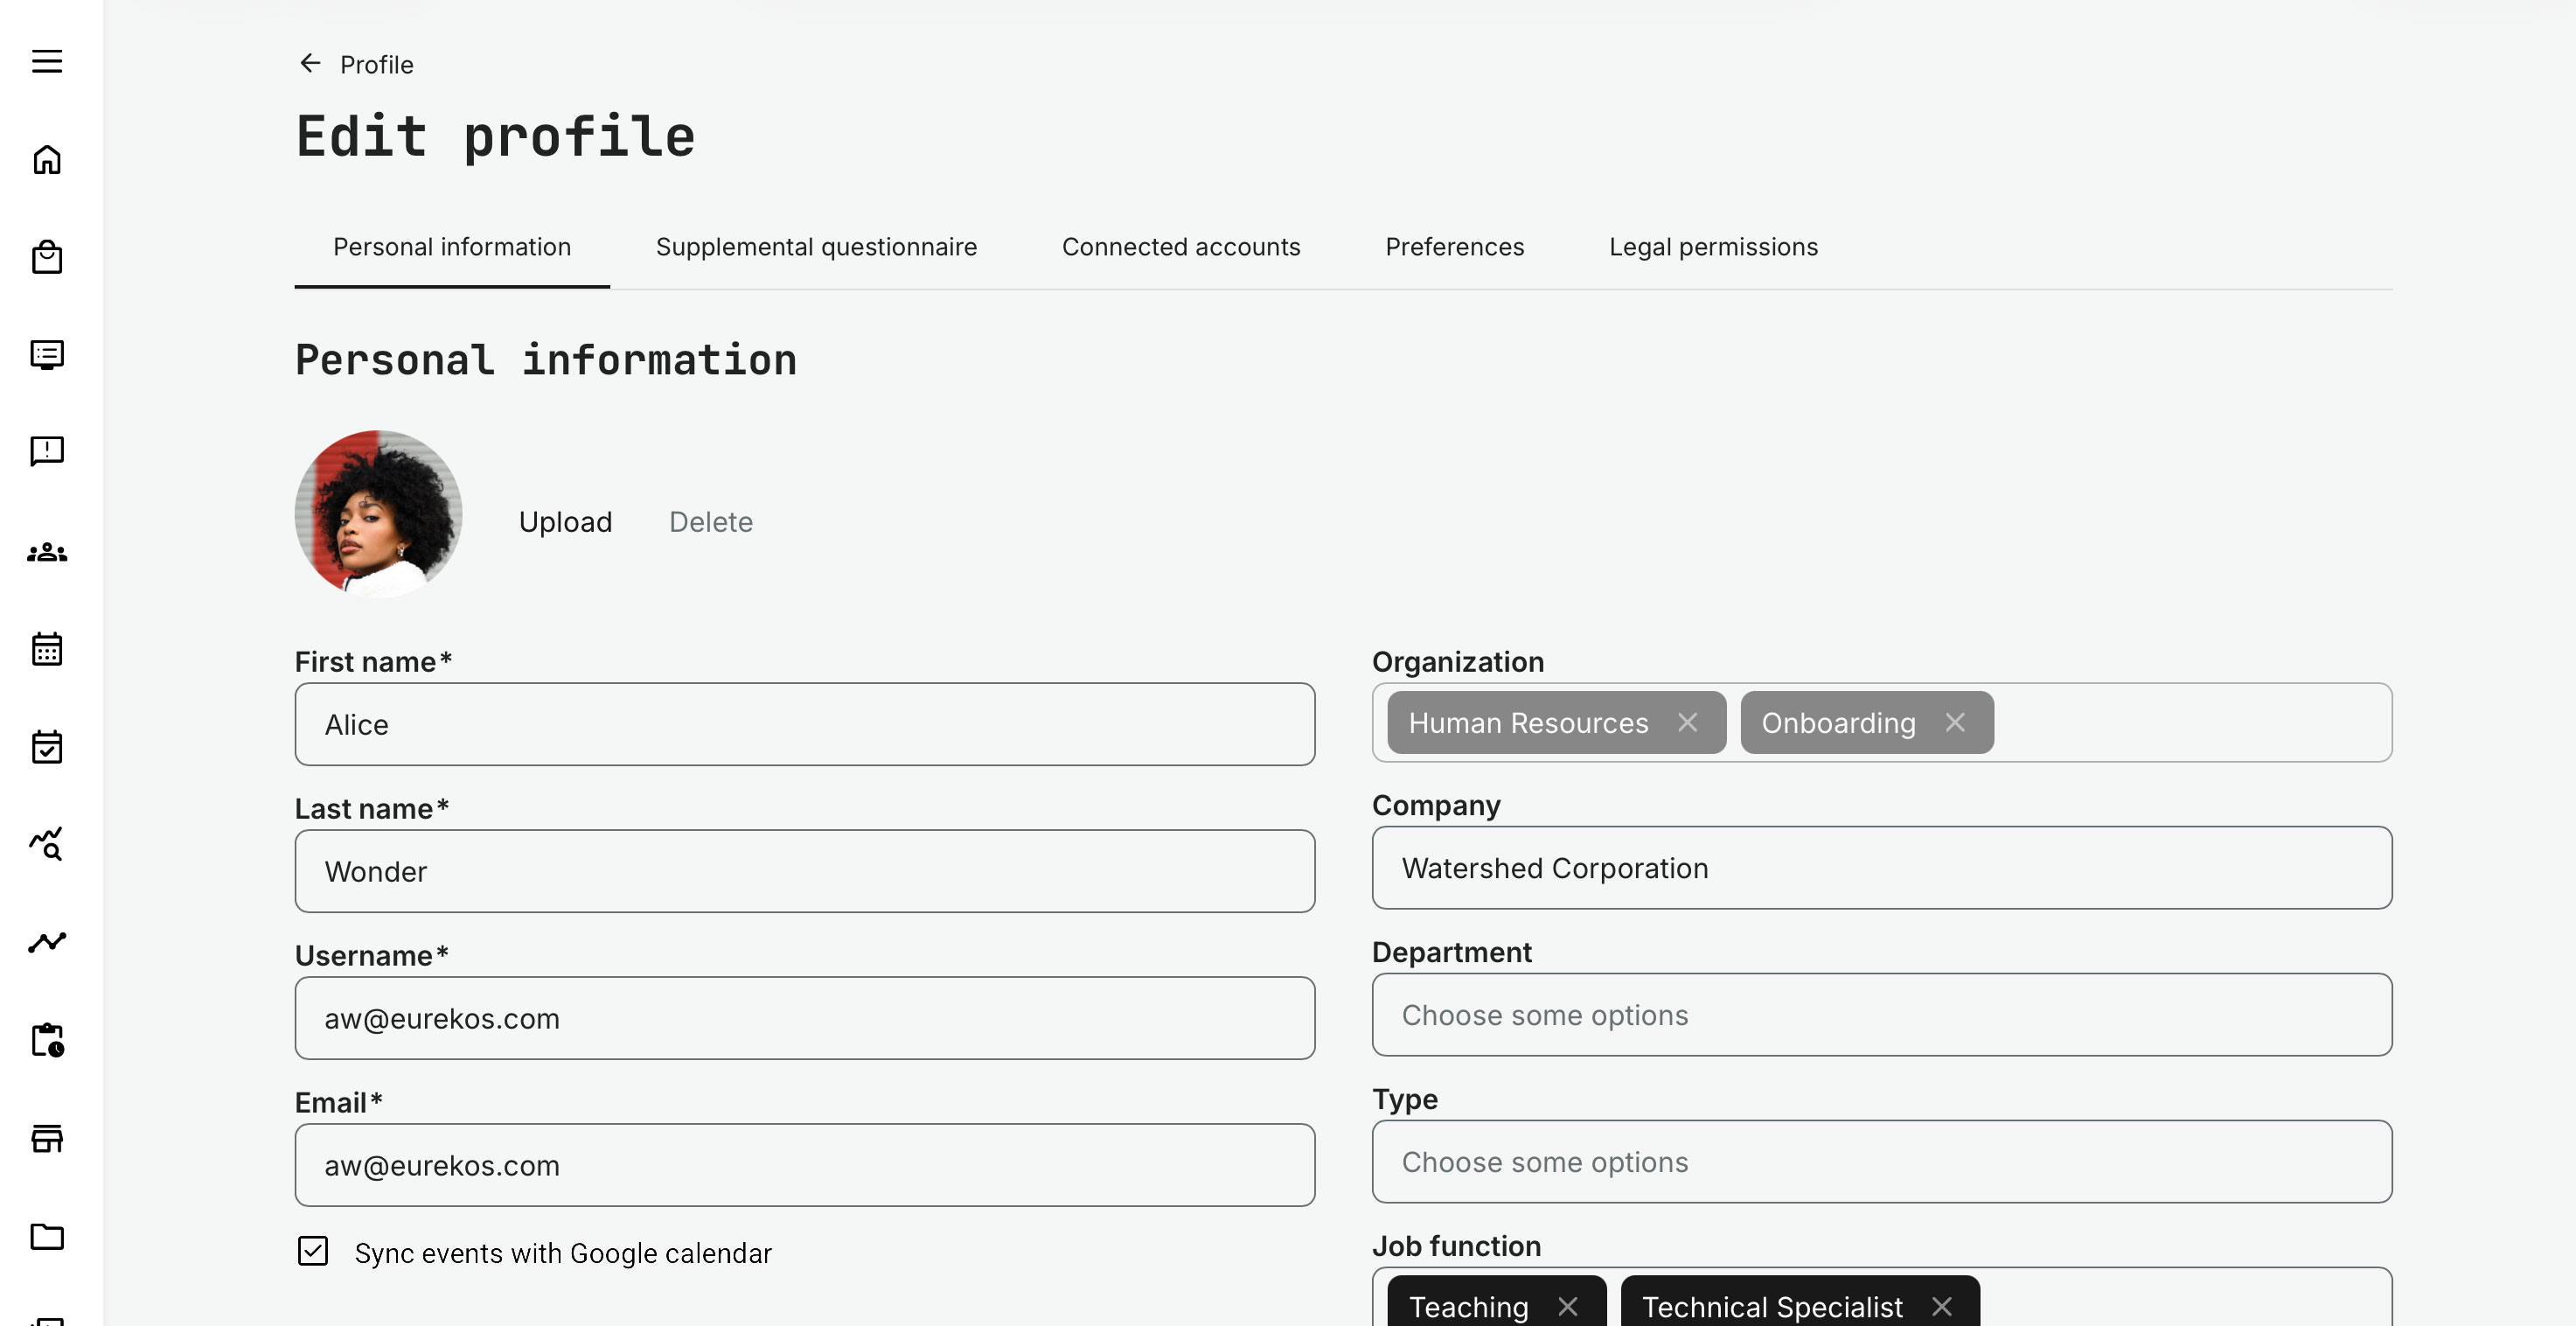The height and width of the screenshot is (1326, 2576).
Task: Uncheck Sync events with Google calendar
Action: [x=313, y=1251]
